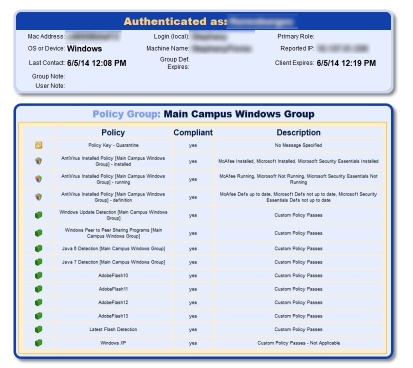Select the 'Windows XP' policy name
Viewport: 413px width, 368px height.
pos(113,343)
